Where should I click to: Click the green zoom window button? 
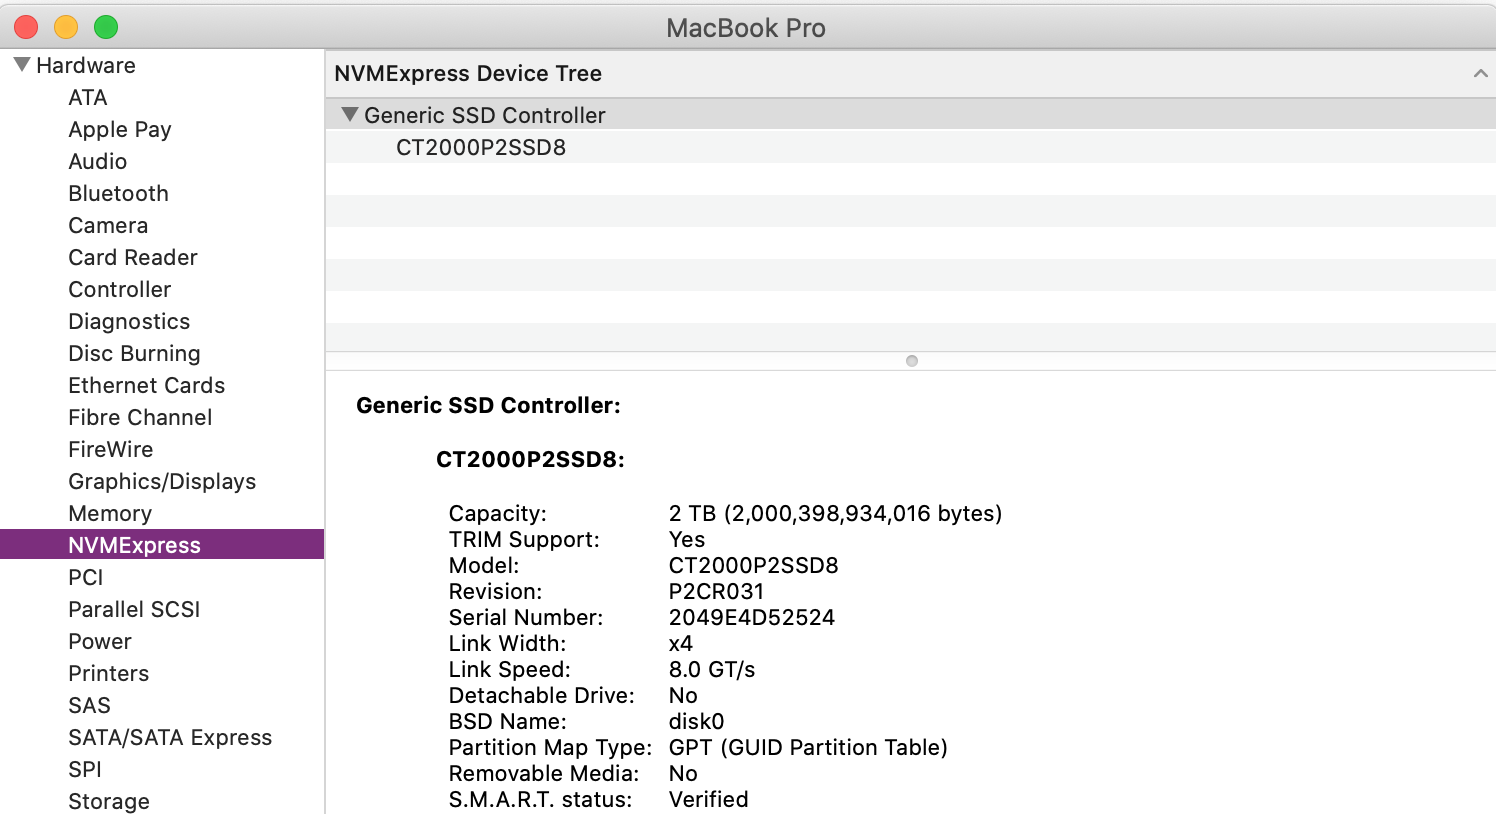106,27
